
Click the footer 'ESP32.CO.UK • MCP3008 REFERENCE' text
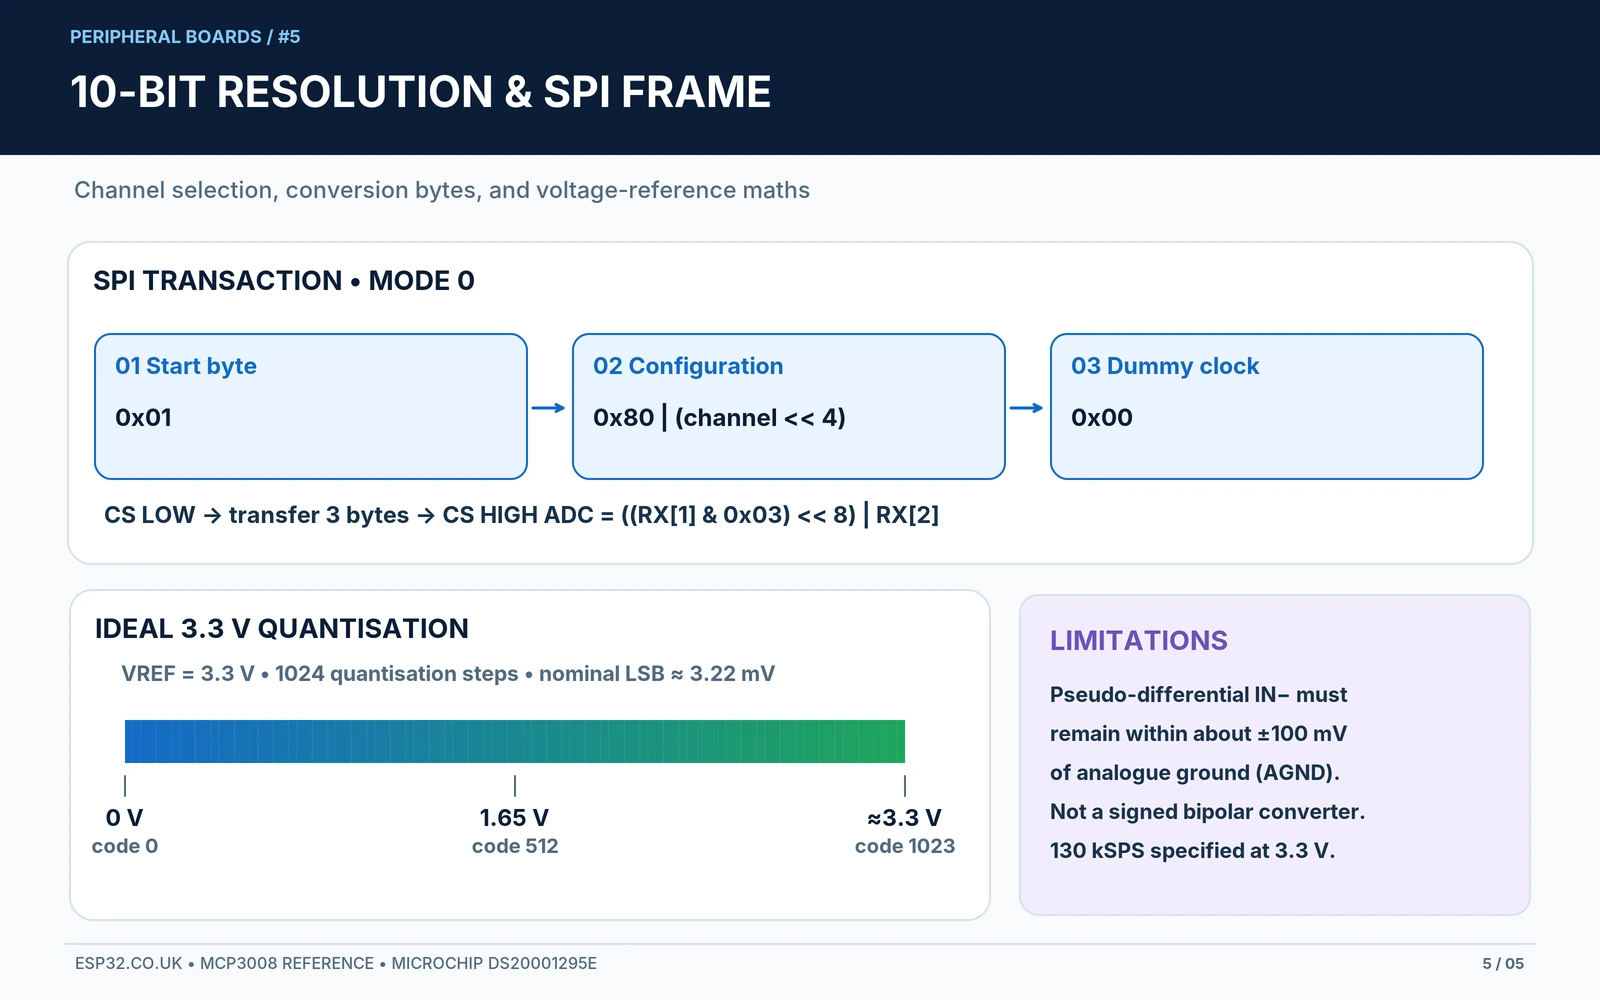(336, 964)
